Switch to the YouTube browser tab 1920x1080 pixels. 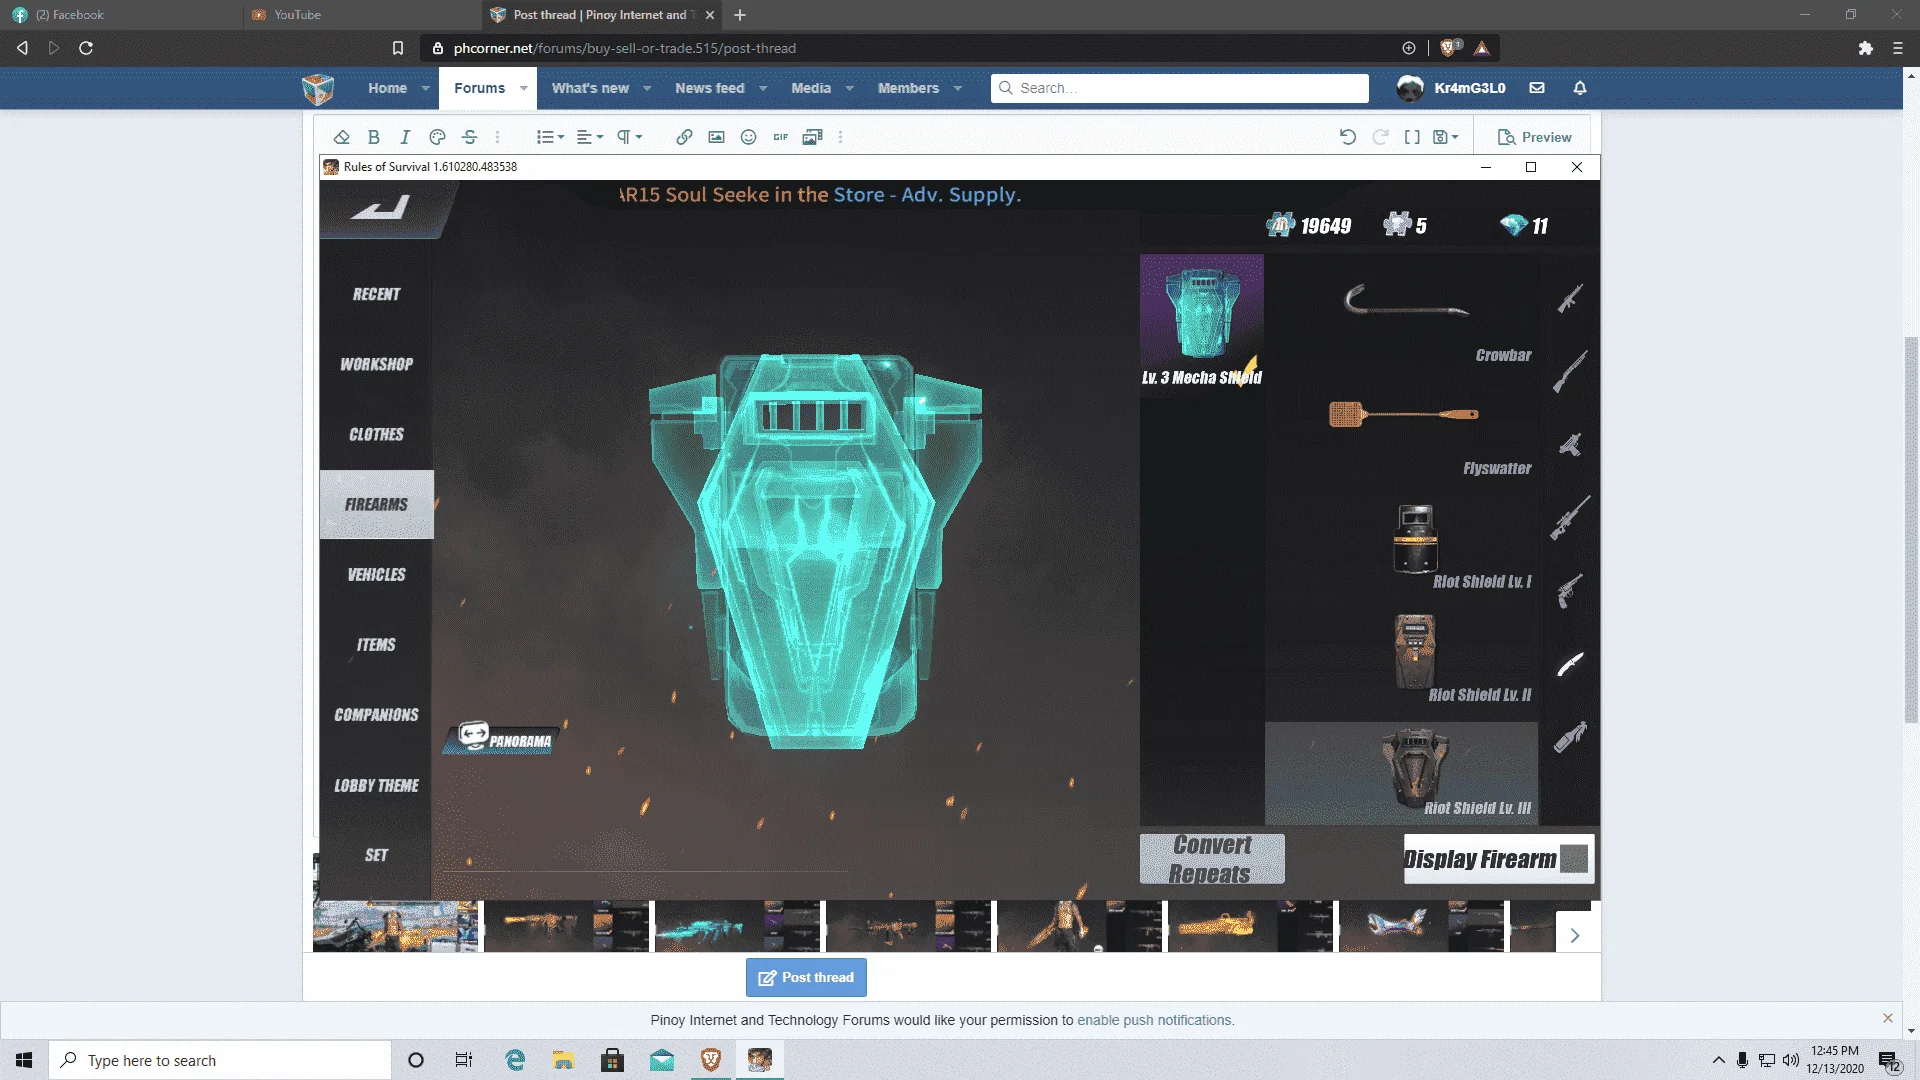(x=360, y=15)
